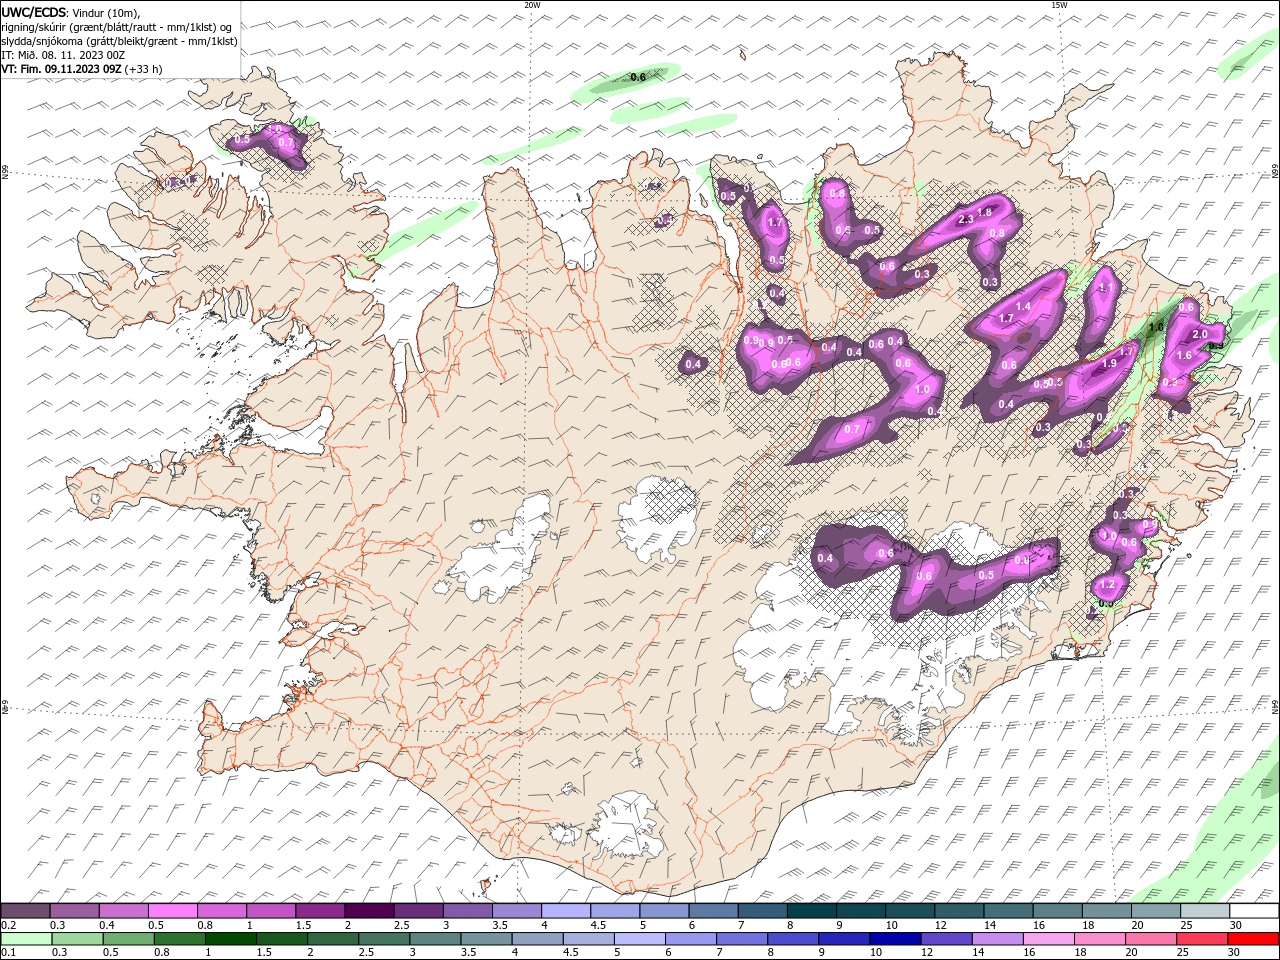Image resolution: width=1280 pixels, height=960 pixels.
Task: Click the 'rigning/skúrir' description line in header
Action: 117,27
